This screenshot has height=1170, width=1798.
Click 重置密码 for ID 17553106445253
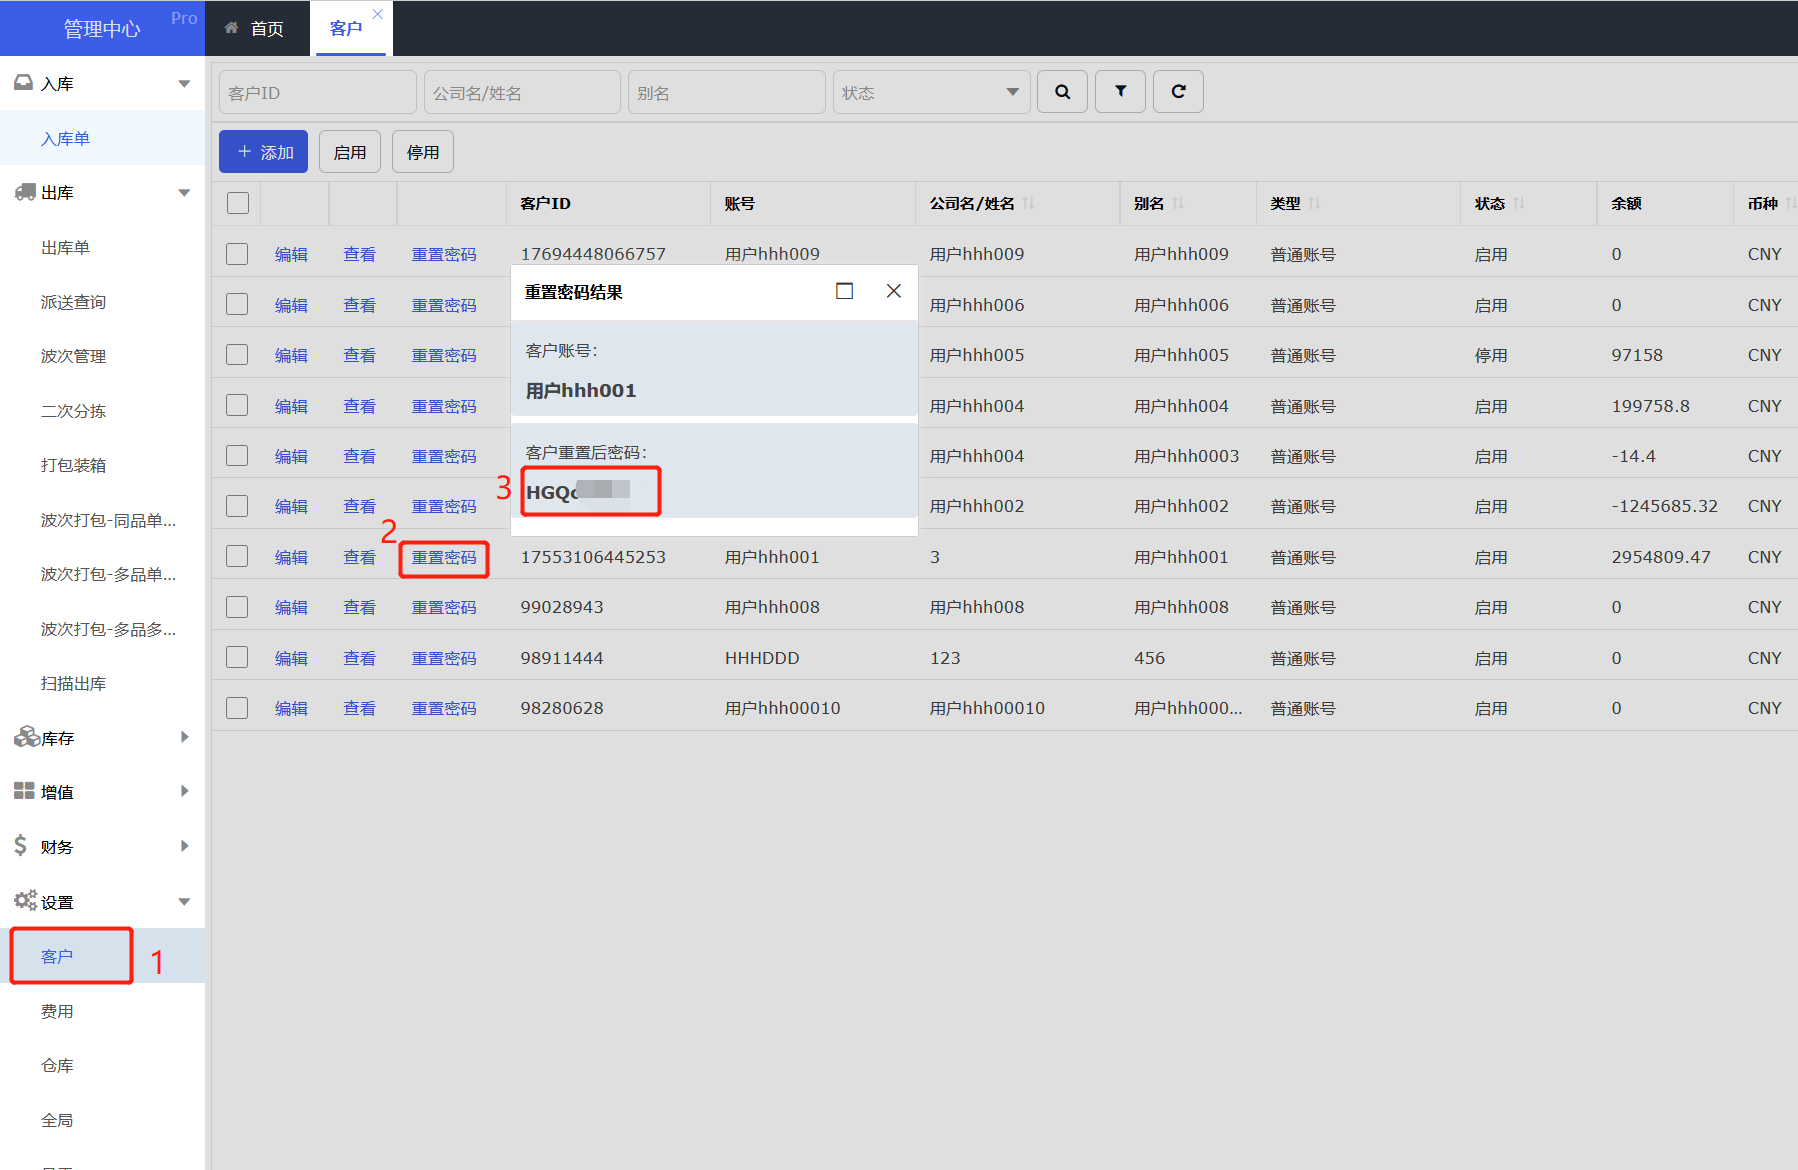(444, 557)
